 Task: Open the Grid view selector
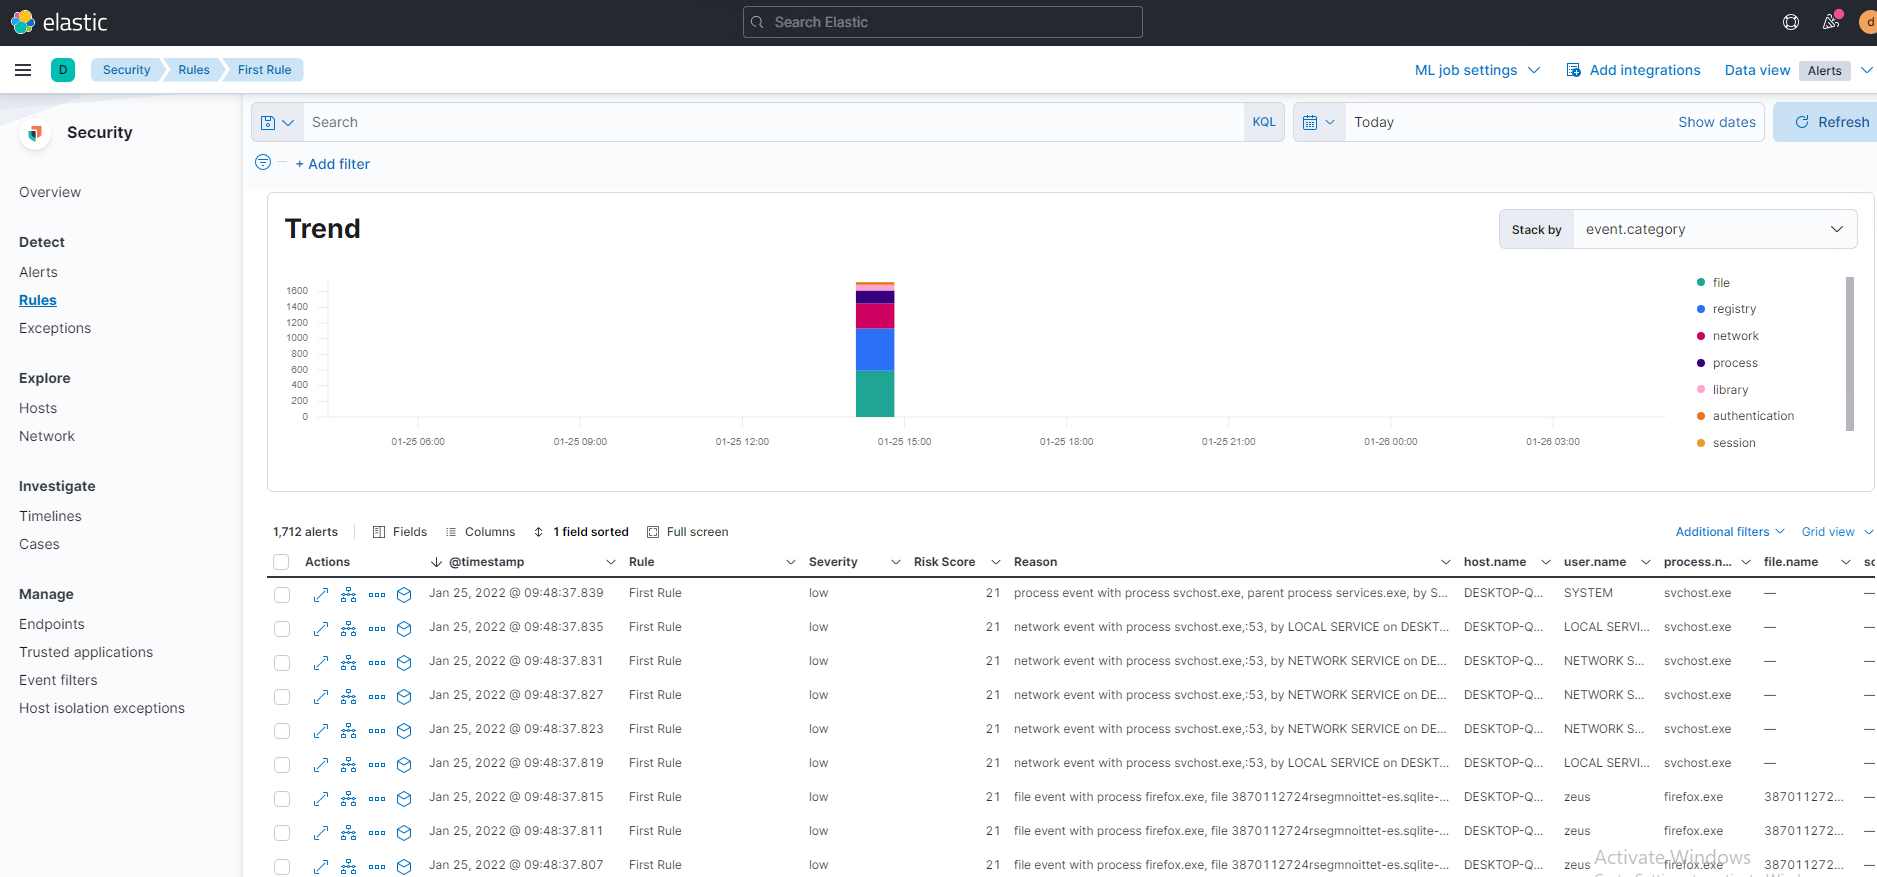[1837, 532]
